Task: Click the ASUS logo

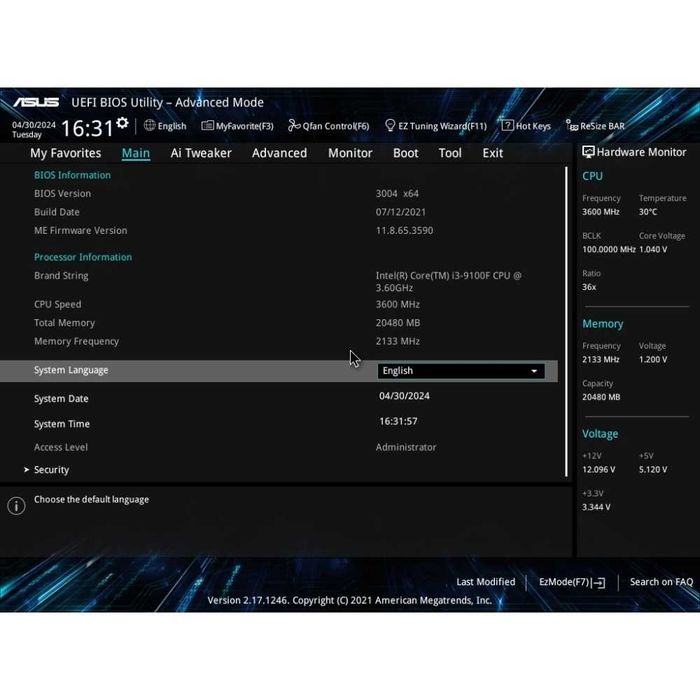Action: pos(36,103)
